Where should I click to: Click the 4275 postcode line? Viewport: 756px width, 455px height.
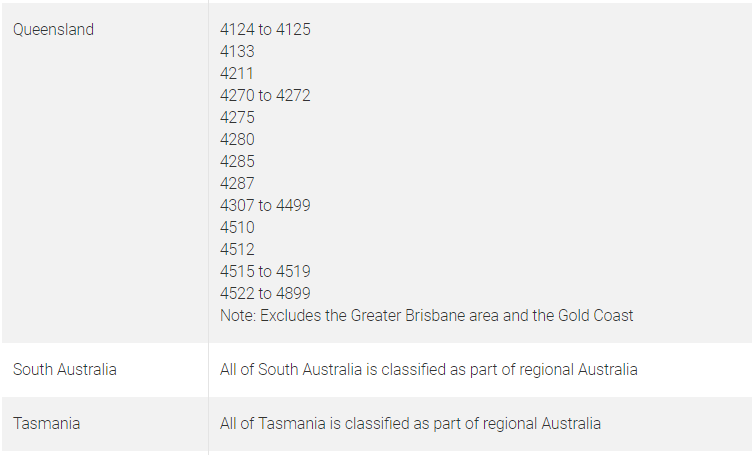(237, 118)
